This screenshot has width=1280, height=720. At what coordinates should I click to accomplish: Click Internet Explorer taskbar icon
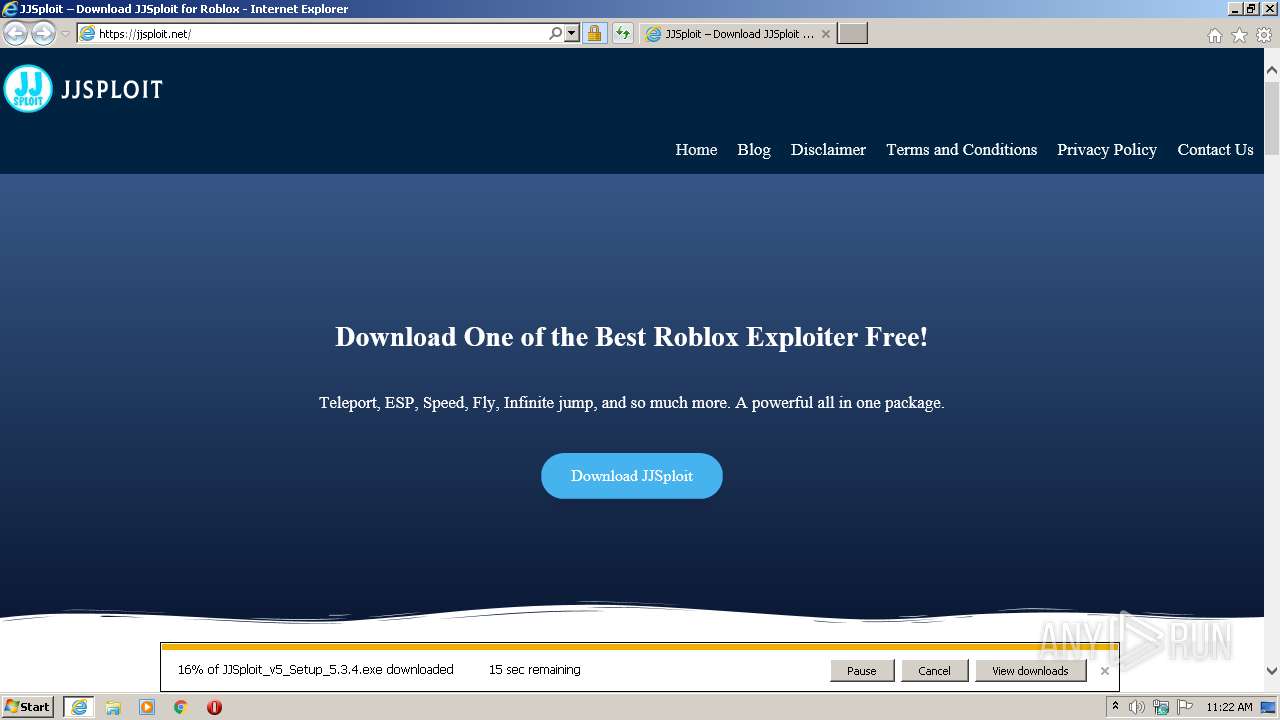pos(79,707)
